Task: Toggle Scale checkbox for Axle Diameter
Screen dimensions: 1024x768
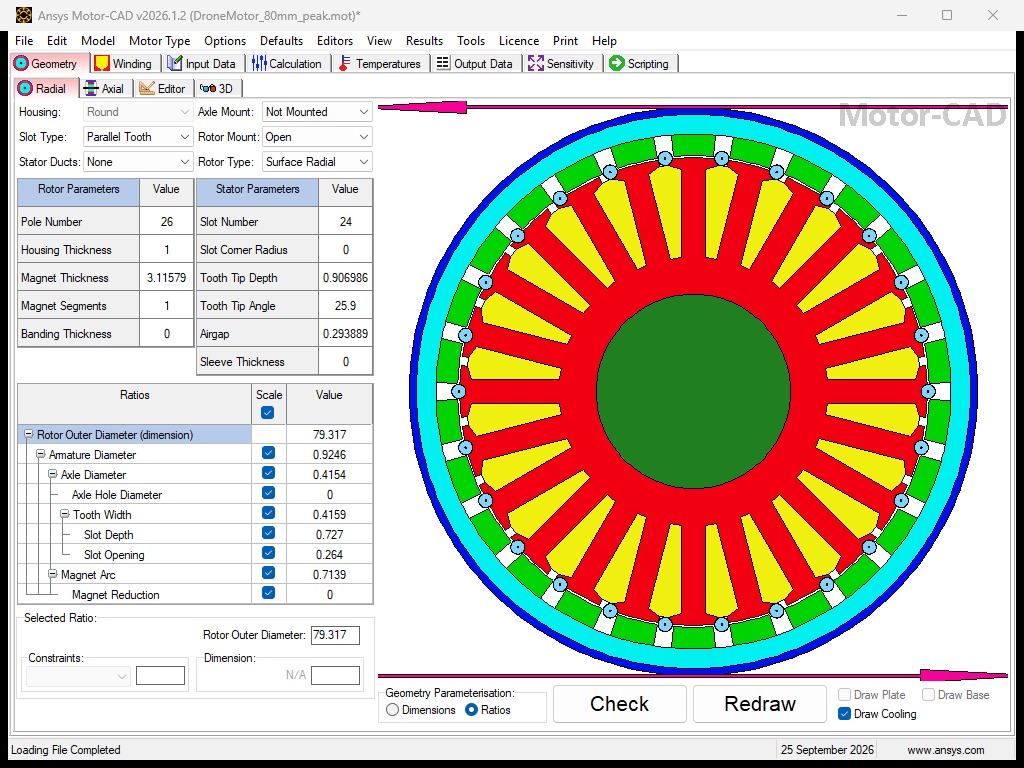Action: 268,473
